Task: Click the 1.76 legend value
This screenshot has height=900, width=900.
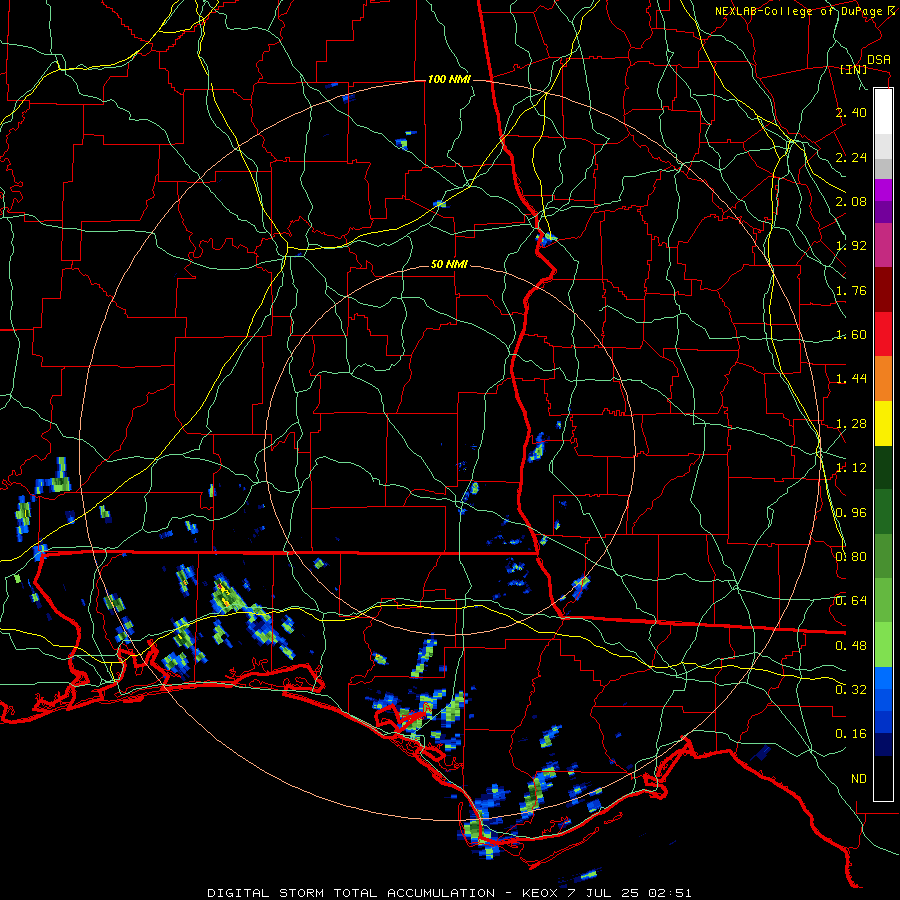Action: click(851, 290)
